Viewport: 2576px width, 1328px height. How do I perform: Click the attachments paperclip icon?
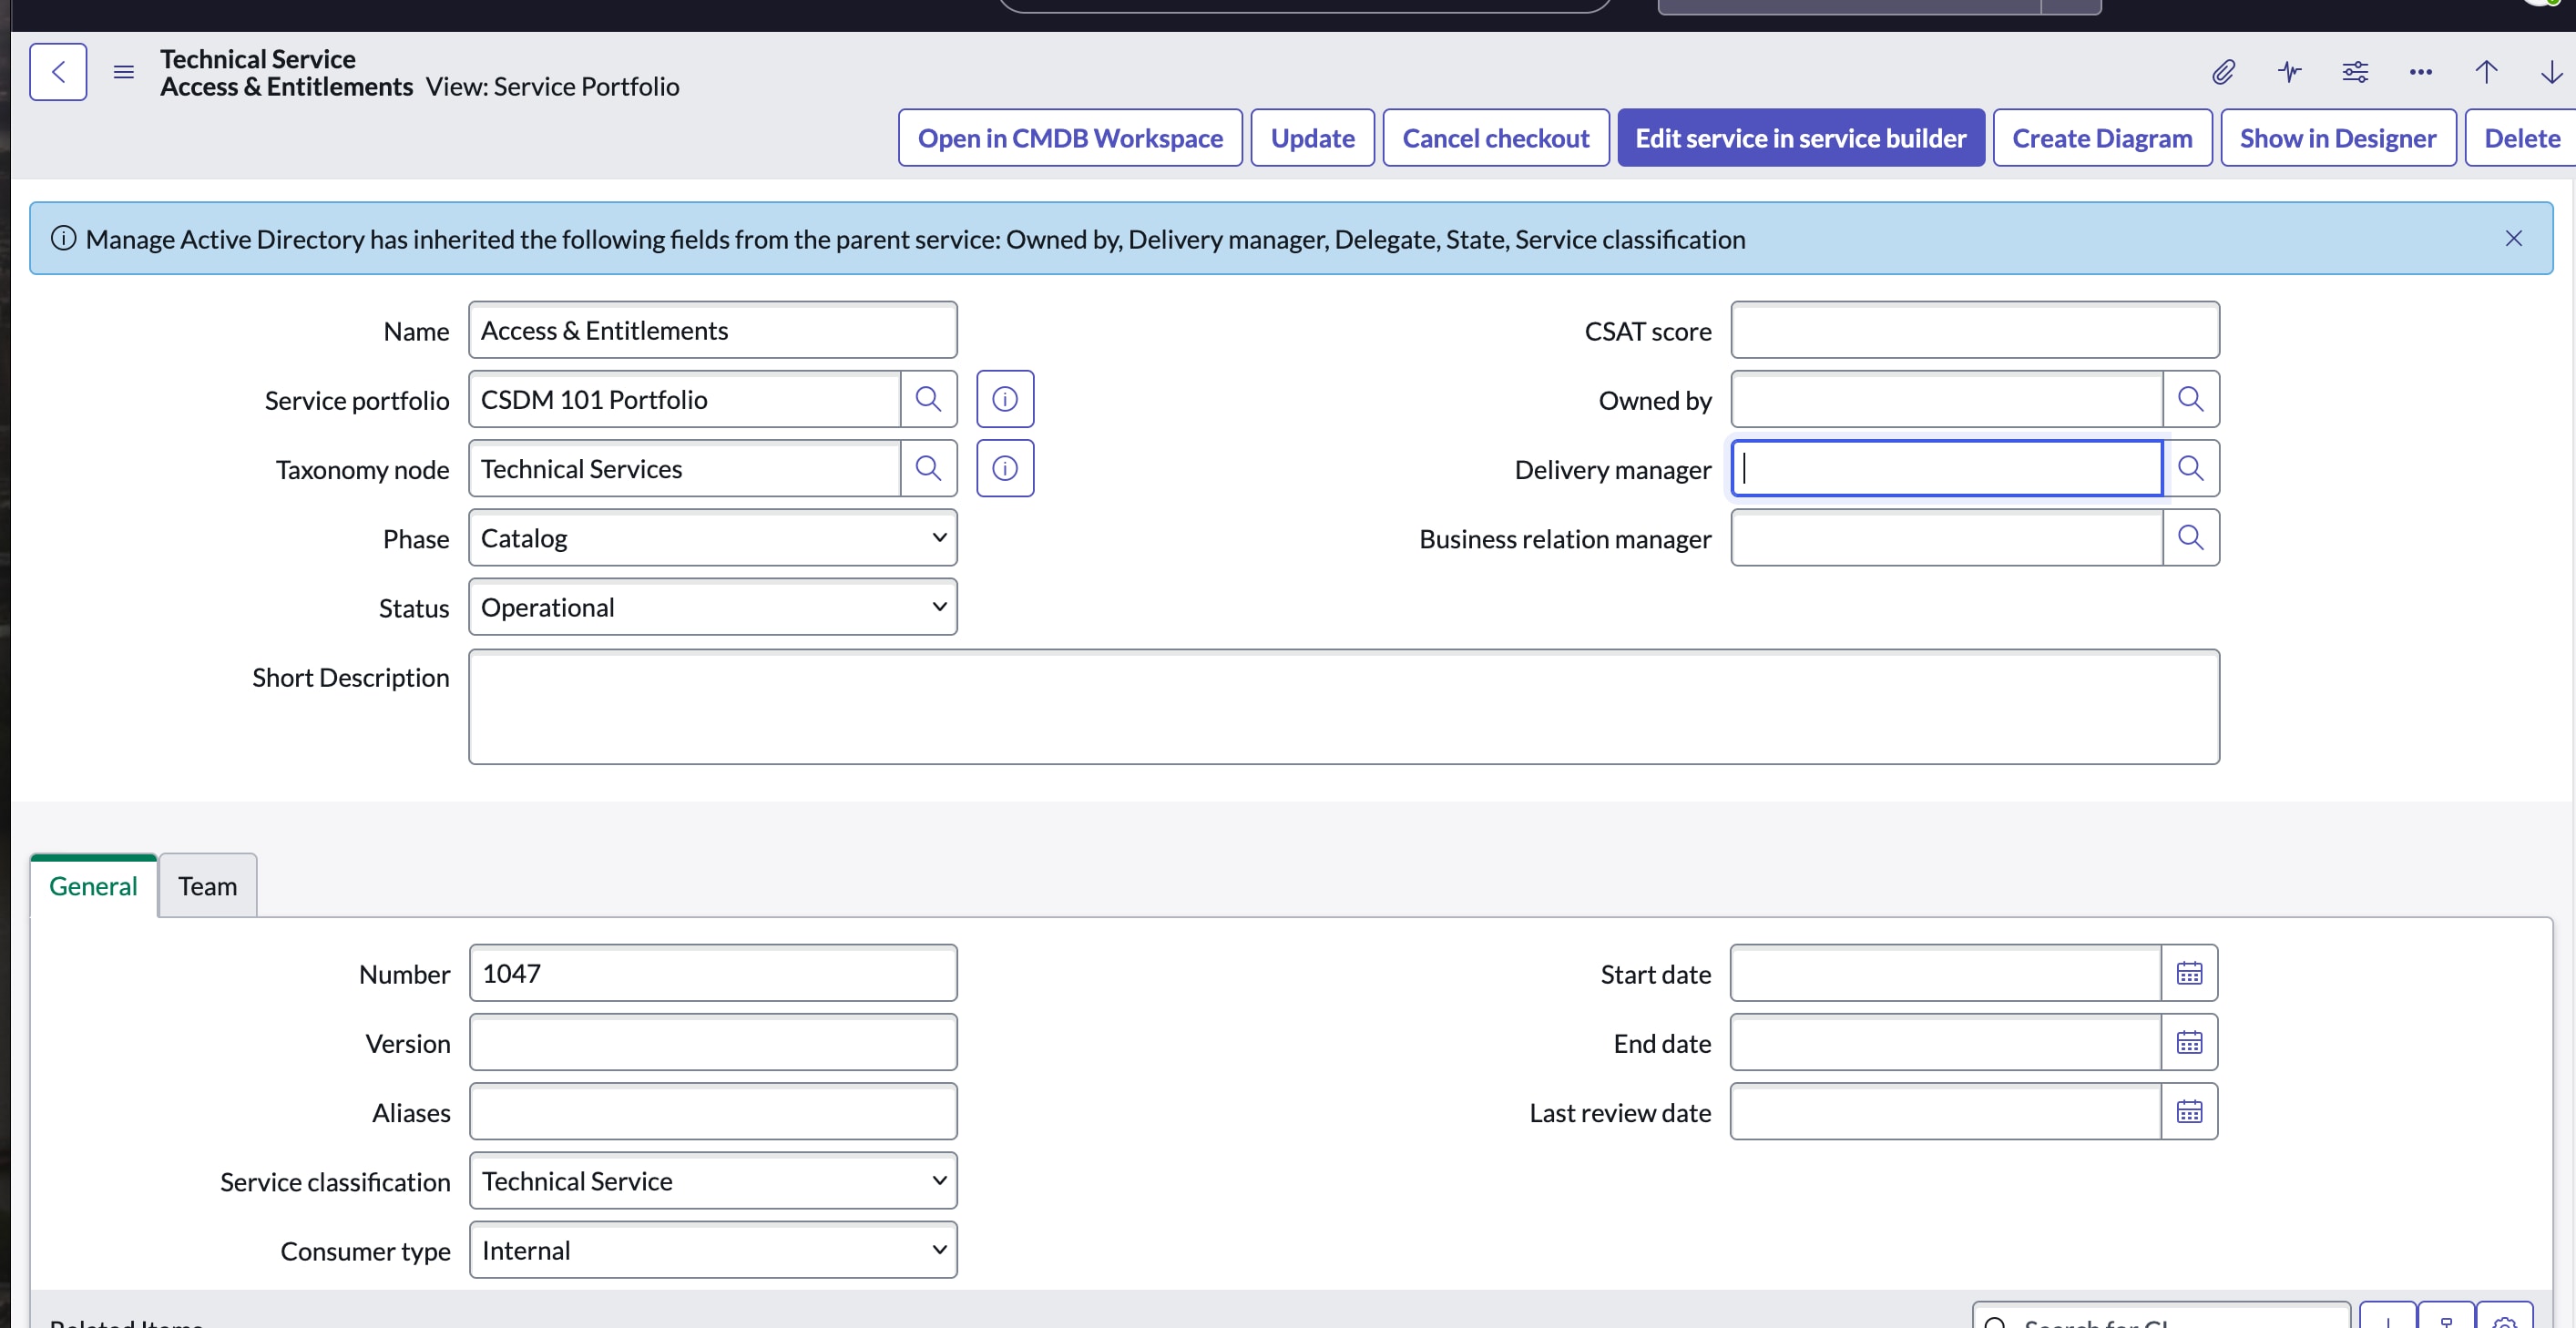[2223, 72]
